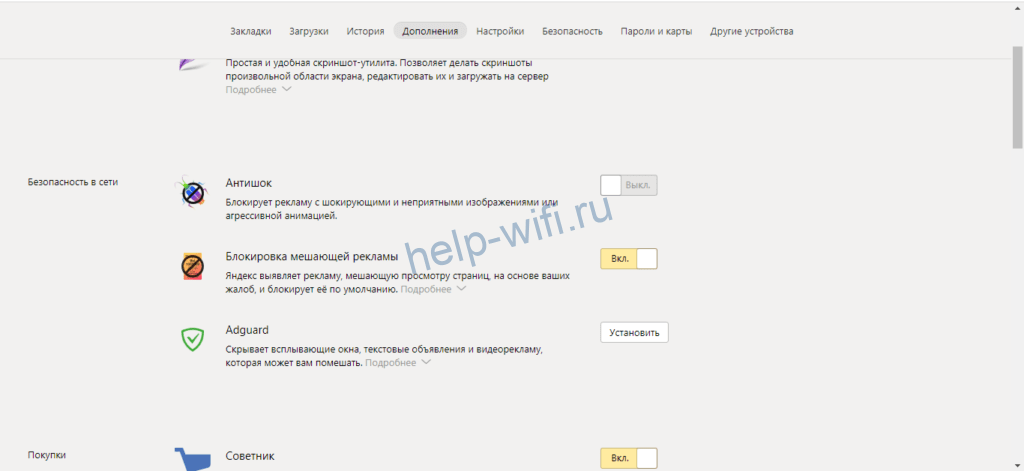Click the Блокировка мешающей рекламы icon
The image size is (1024, 471).
(x=193, y=267)
